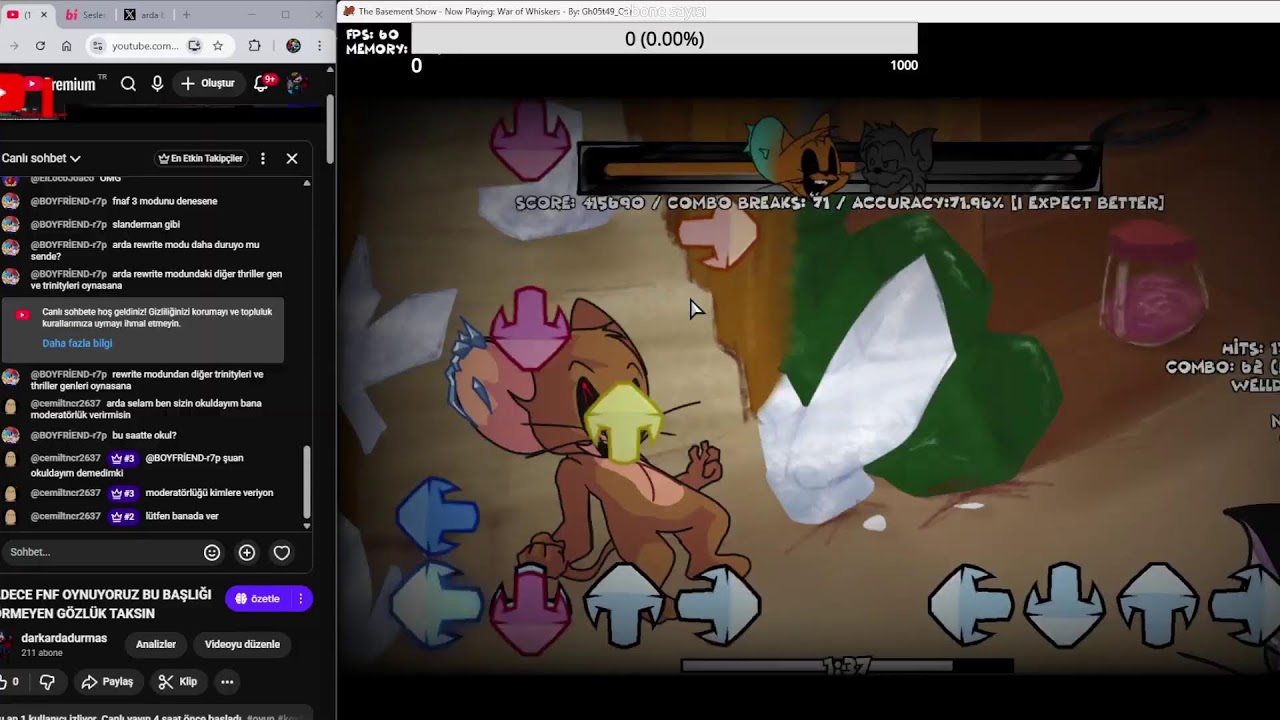Bookmark this page with the star icon
The width and height of the screenshot is (1280, 720).
(217, 46)
